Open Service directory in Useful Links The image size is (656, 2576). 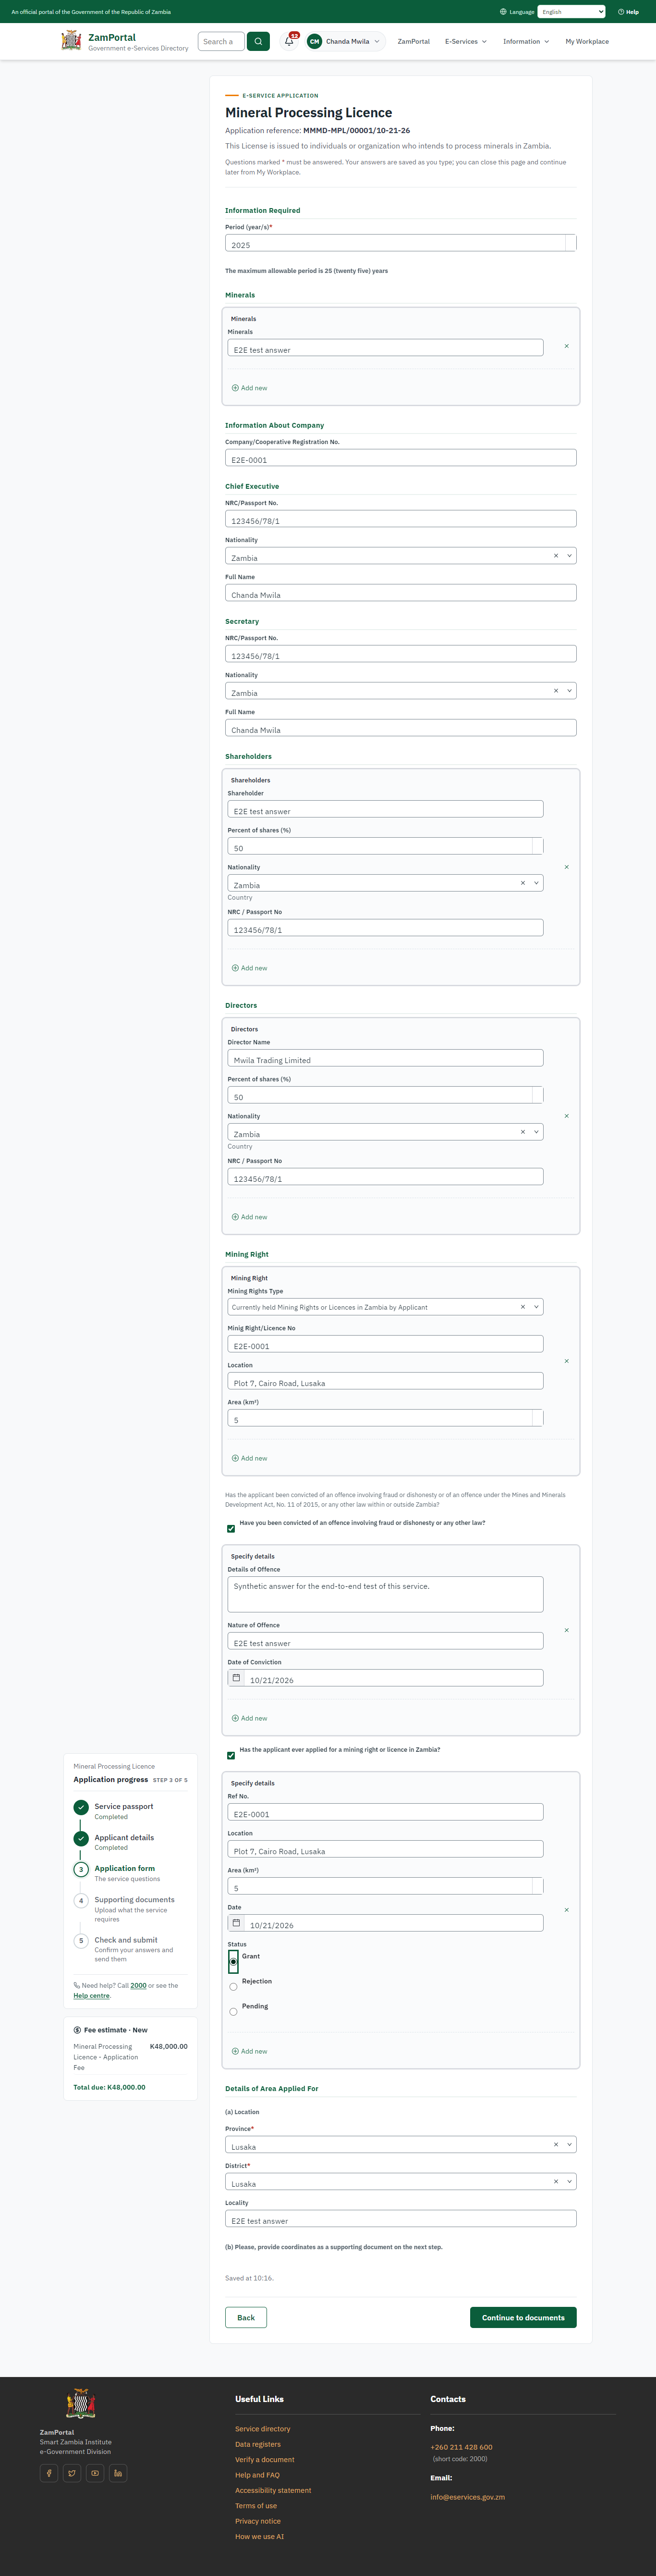[263, 2428]
